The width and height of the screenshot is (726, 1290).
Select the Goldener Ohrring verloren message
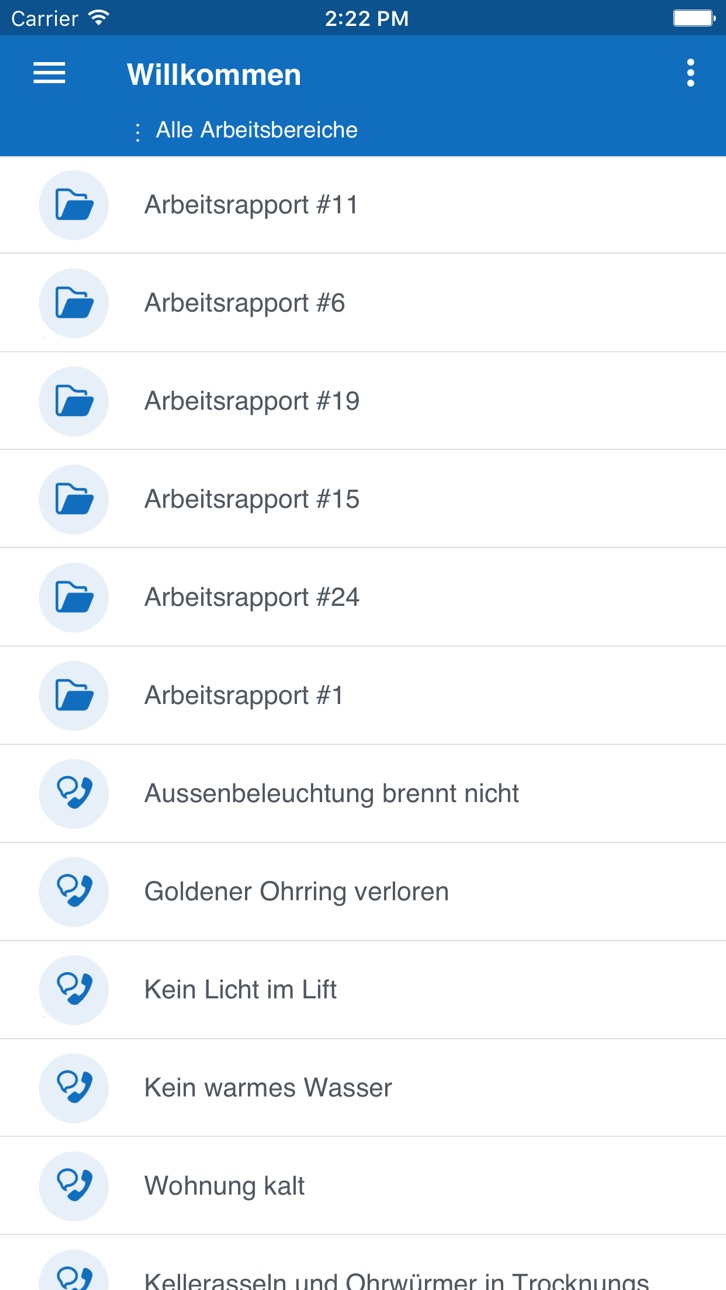coord(363,891)
